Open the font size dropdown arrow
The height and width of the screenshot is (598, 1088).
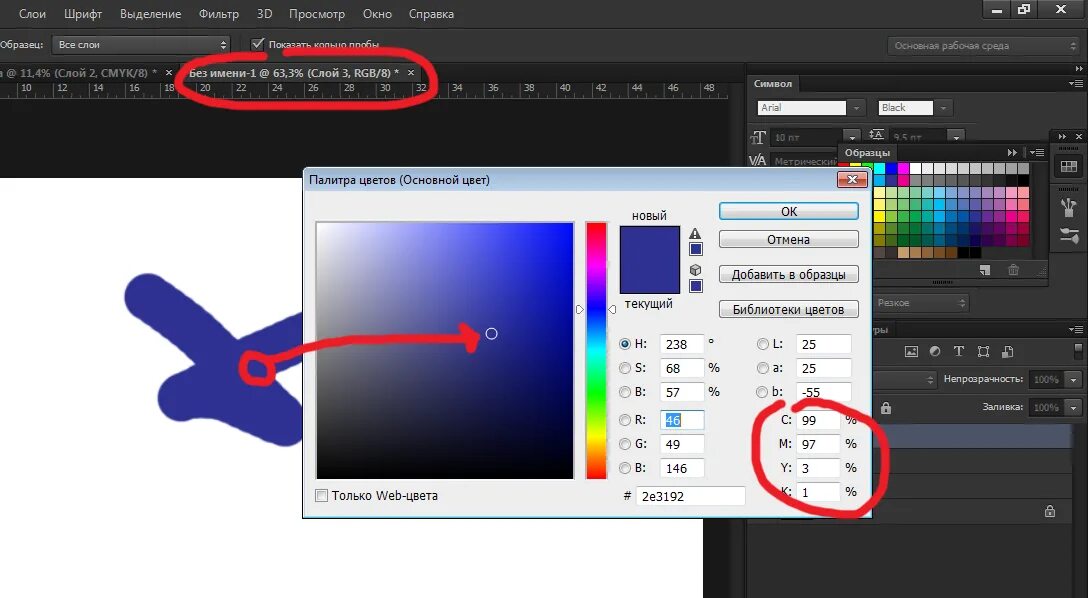(851, 137)
